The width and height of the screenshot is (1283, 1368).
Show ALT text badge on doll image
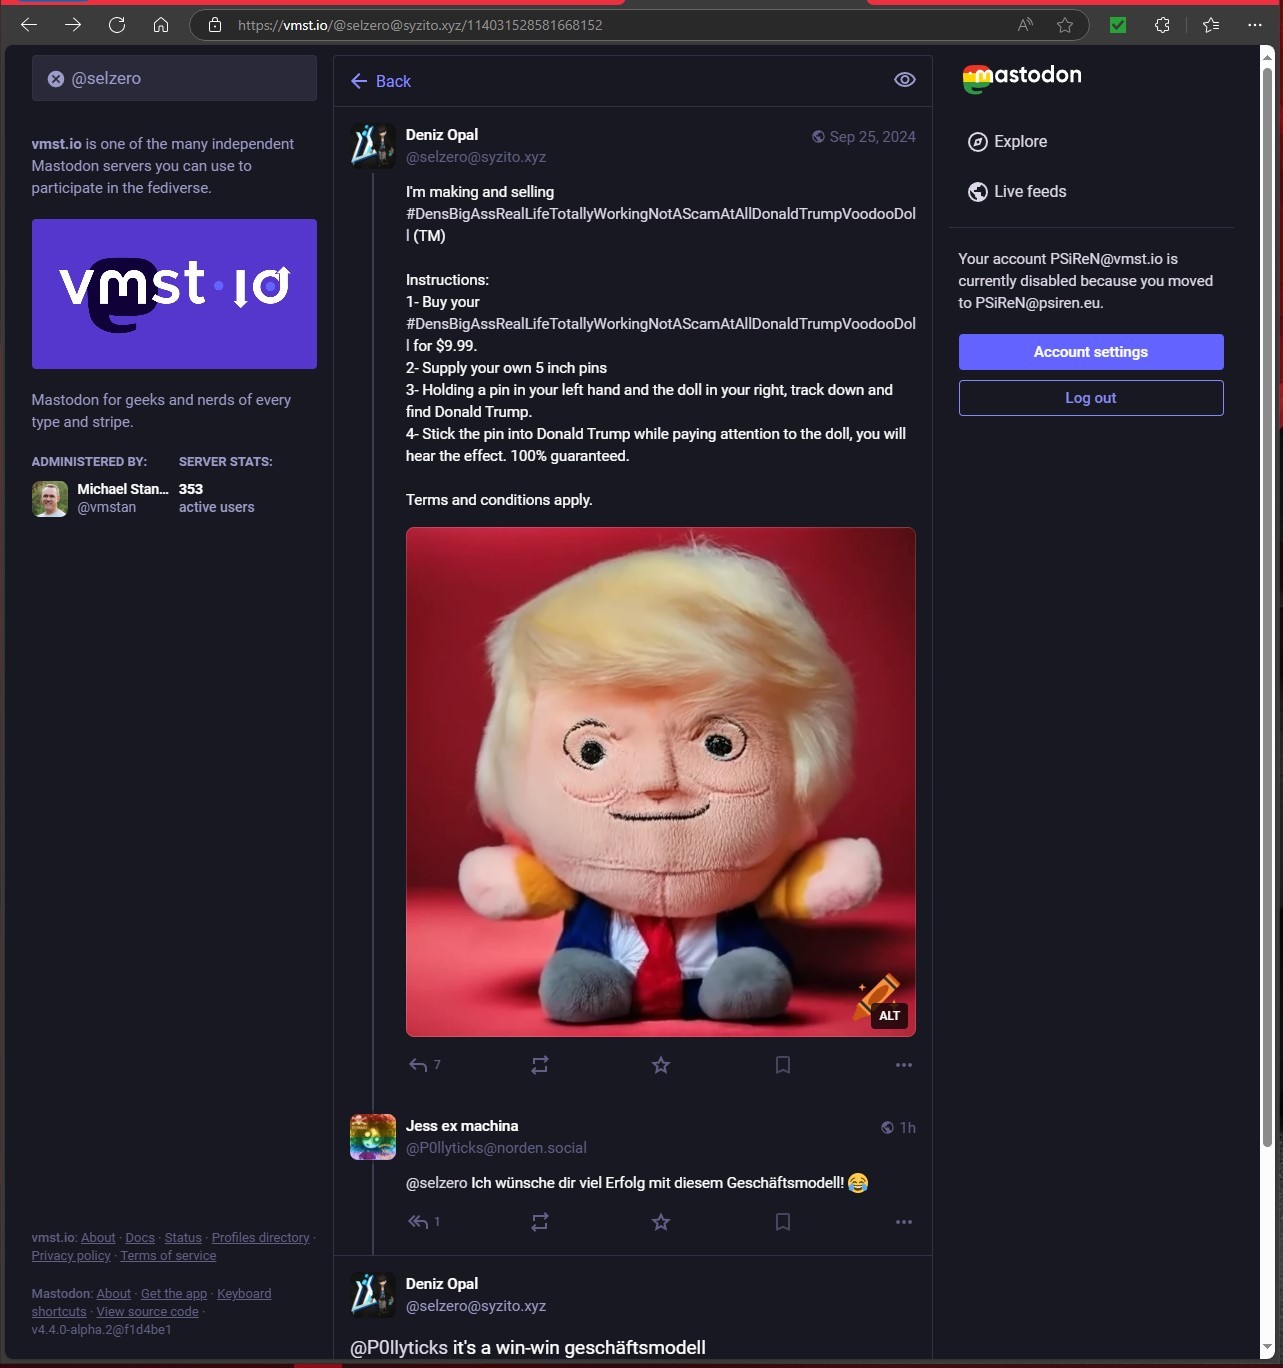(x=889, y=1016)
